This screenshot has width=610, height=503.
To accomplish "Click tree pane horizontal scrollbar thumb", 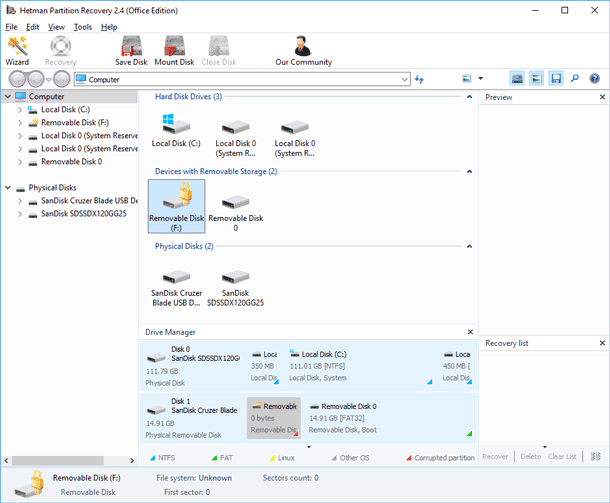I will [x=58, y=461].
